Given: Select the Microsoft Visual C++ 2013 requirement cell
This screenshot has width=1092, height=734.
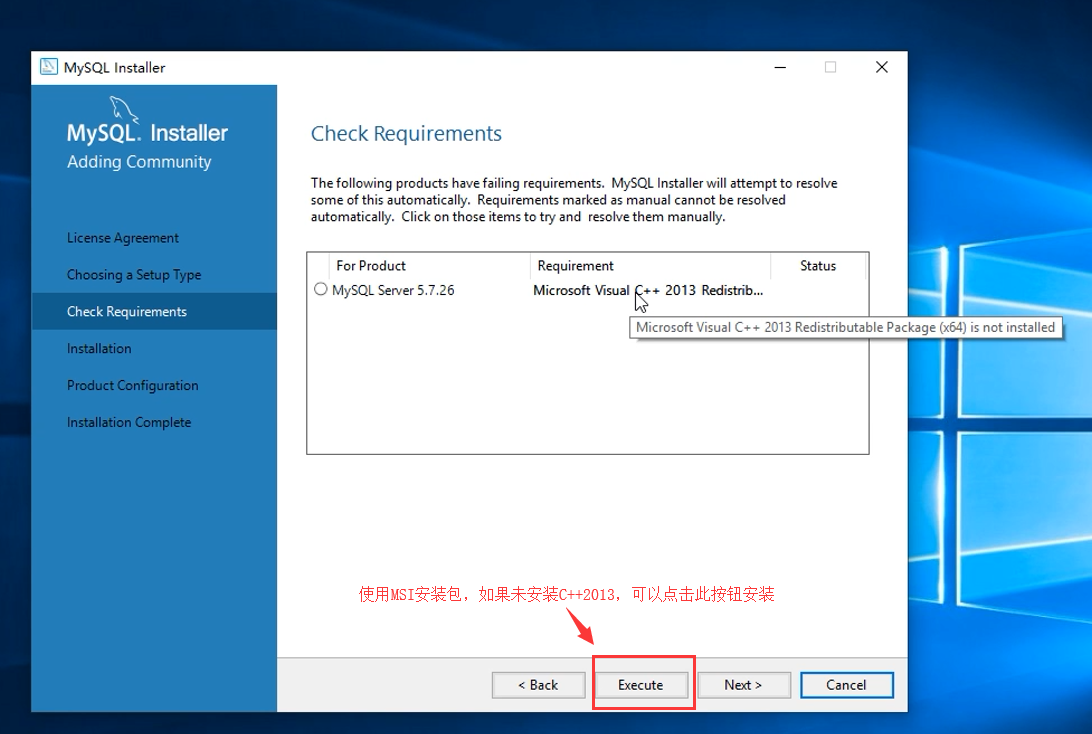Looking at the screenshot, I should (648, 290).
